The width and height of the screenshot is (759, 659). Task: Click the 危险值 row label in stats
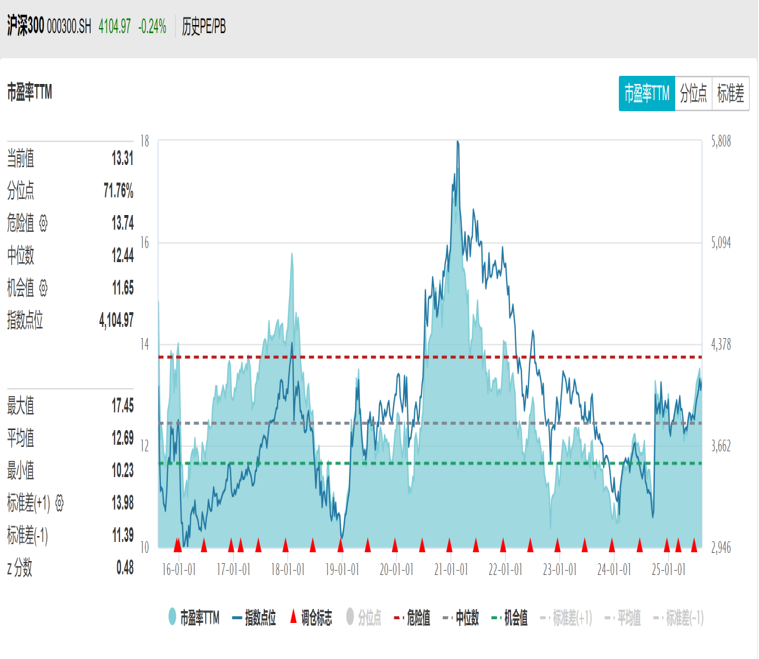pos(21,223)
